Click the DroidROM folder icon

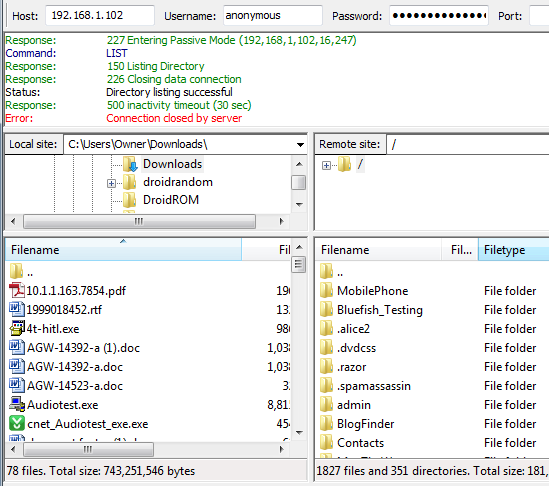130,200
